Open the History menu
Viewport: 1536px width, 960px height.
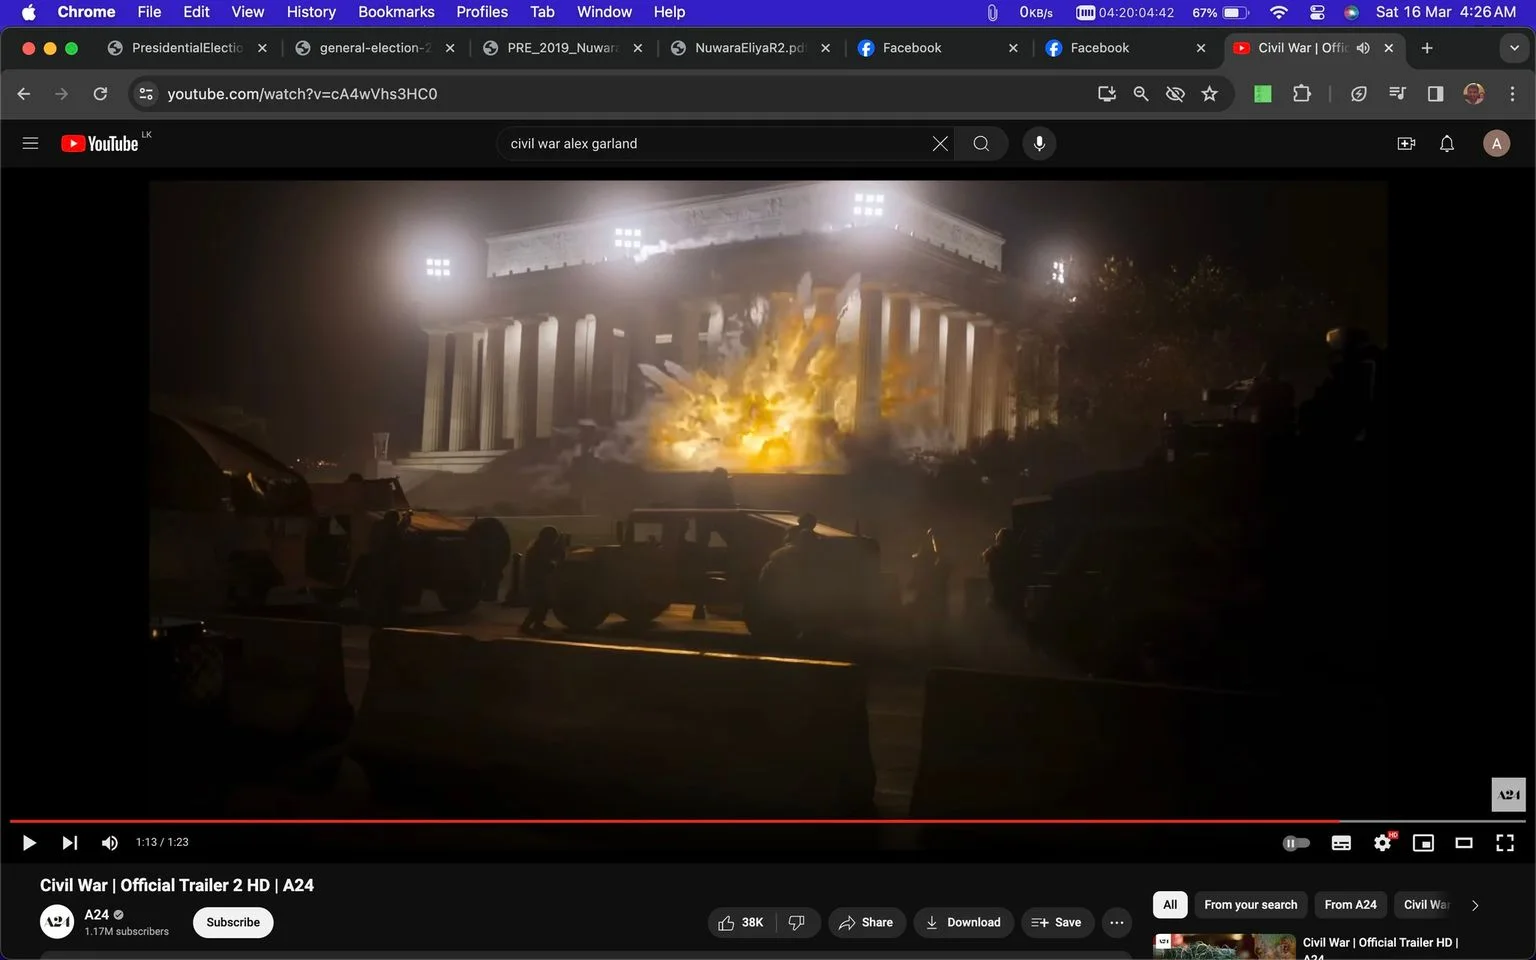pos(311,12)
